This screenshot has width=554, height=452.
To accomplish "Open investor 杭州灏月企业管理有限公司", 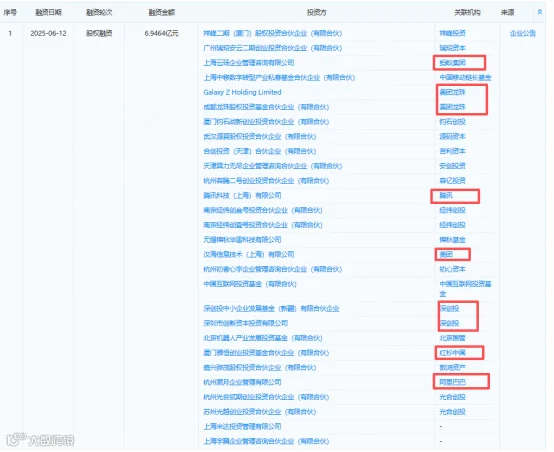I will 242,382.
